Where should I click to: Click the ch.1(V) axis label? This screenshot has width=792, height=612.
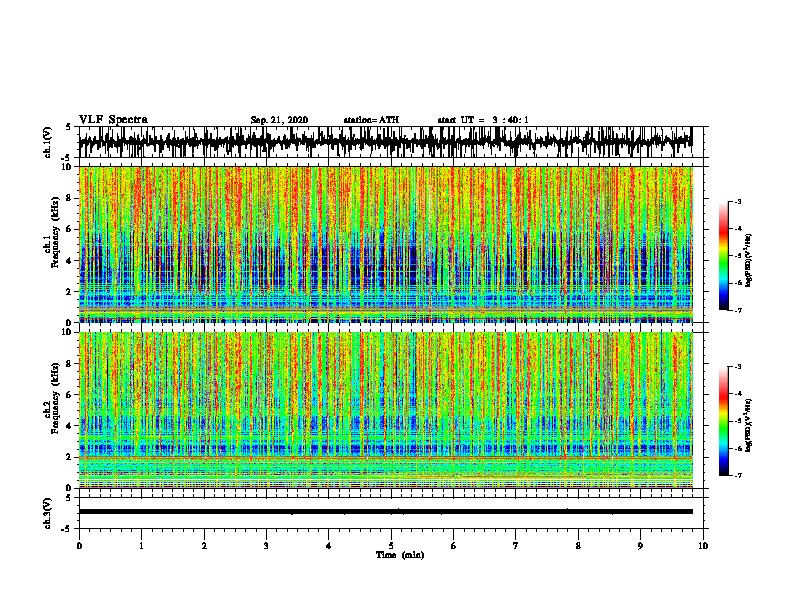(48, 142)
